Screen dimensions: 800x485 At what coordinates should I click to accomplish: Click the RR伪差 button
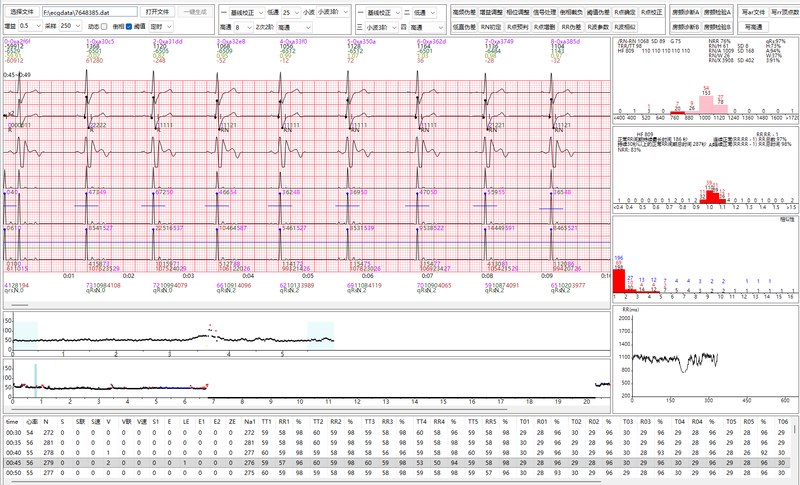tap(571, 25)
